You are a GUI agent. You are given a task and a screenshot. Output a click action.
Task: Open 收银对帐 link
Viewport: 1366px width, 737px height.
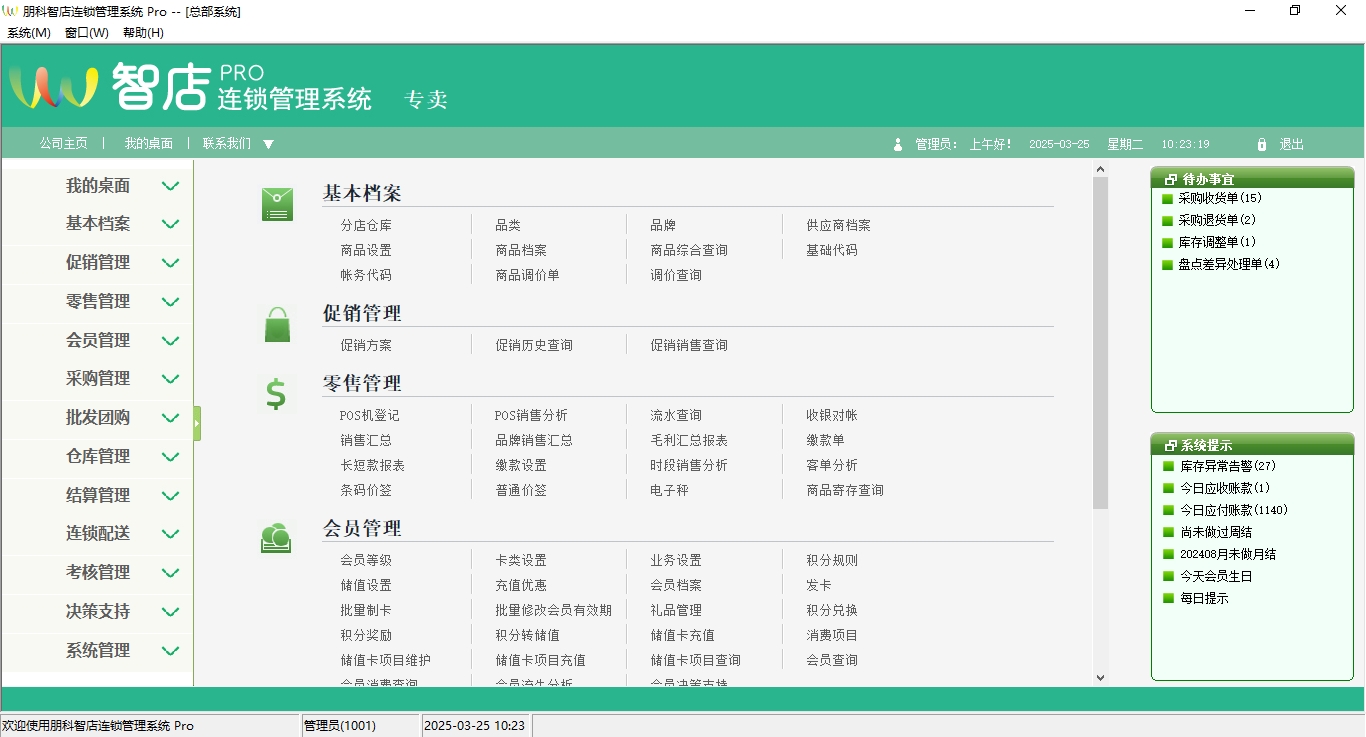832,415
